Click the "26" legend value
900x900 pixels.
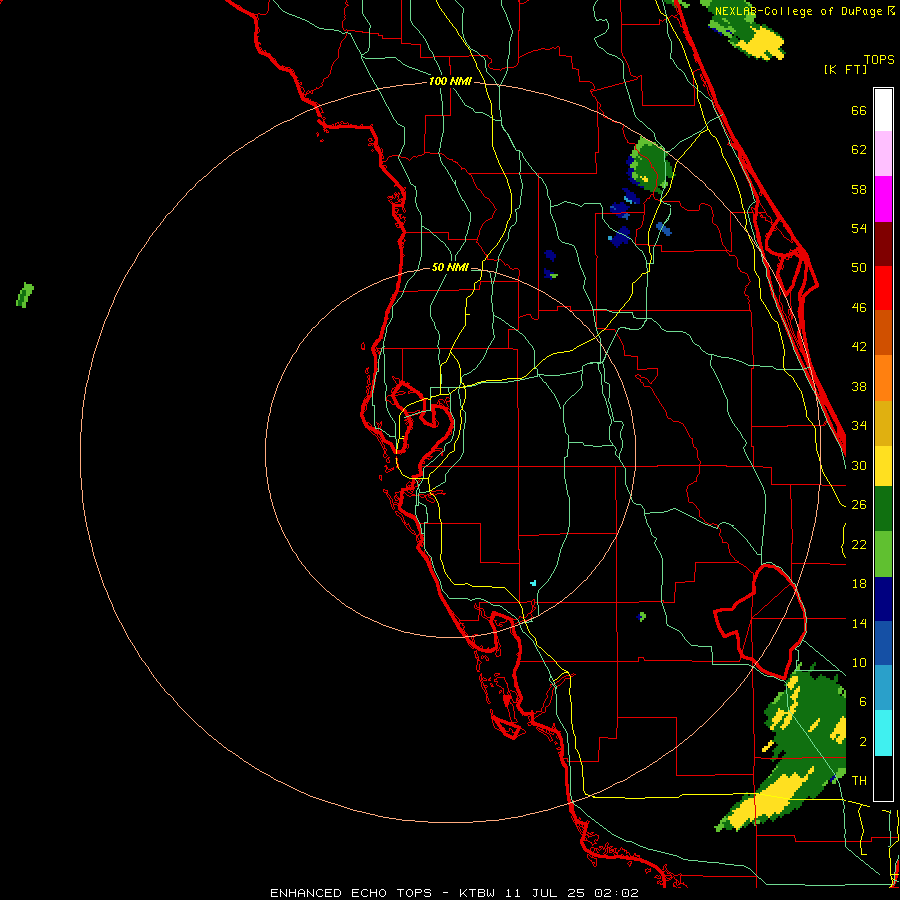(x=859, y=505)
